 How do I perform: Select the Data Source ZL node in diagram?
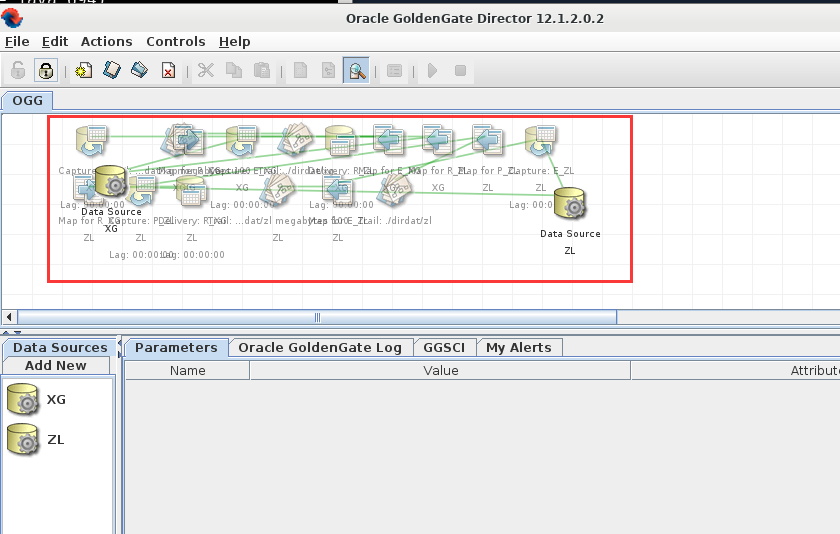(570, 204)
